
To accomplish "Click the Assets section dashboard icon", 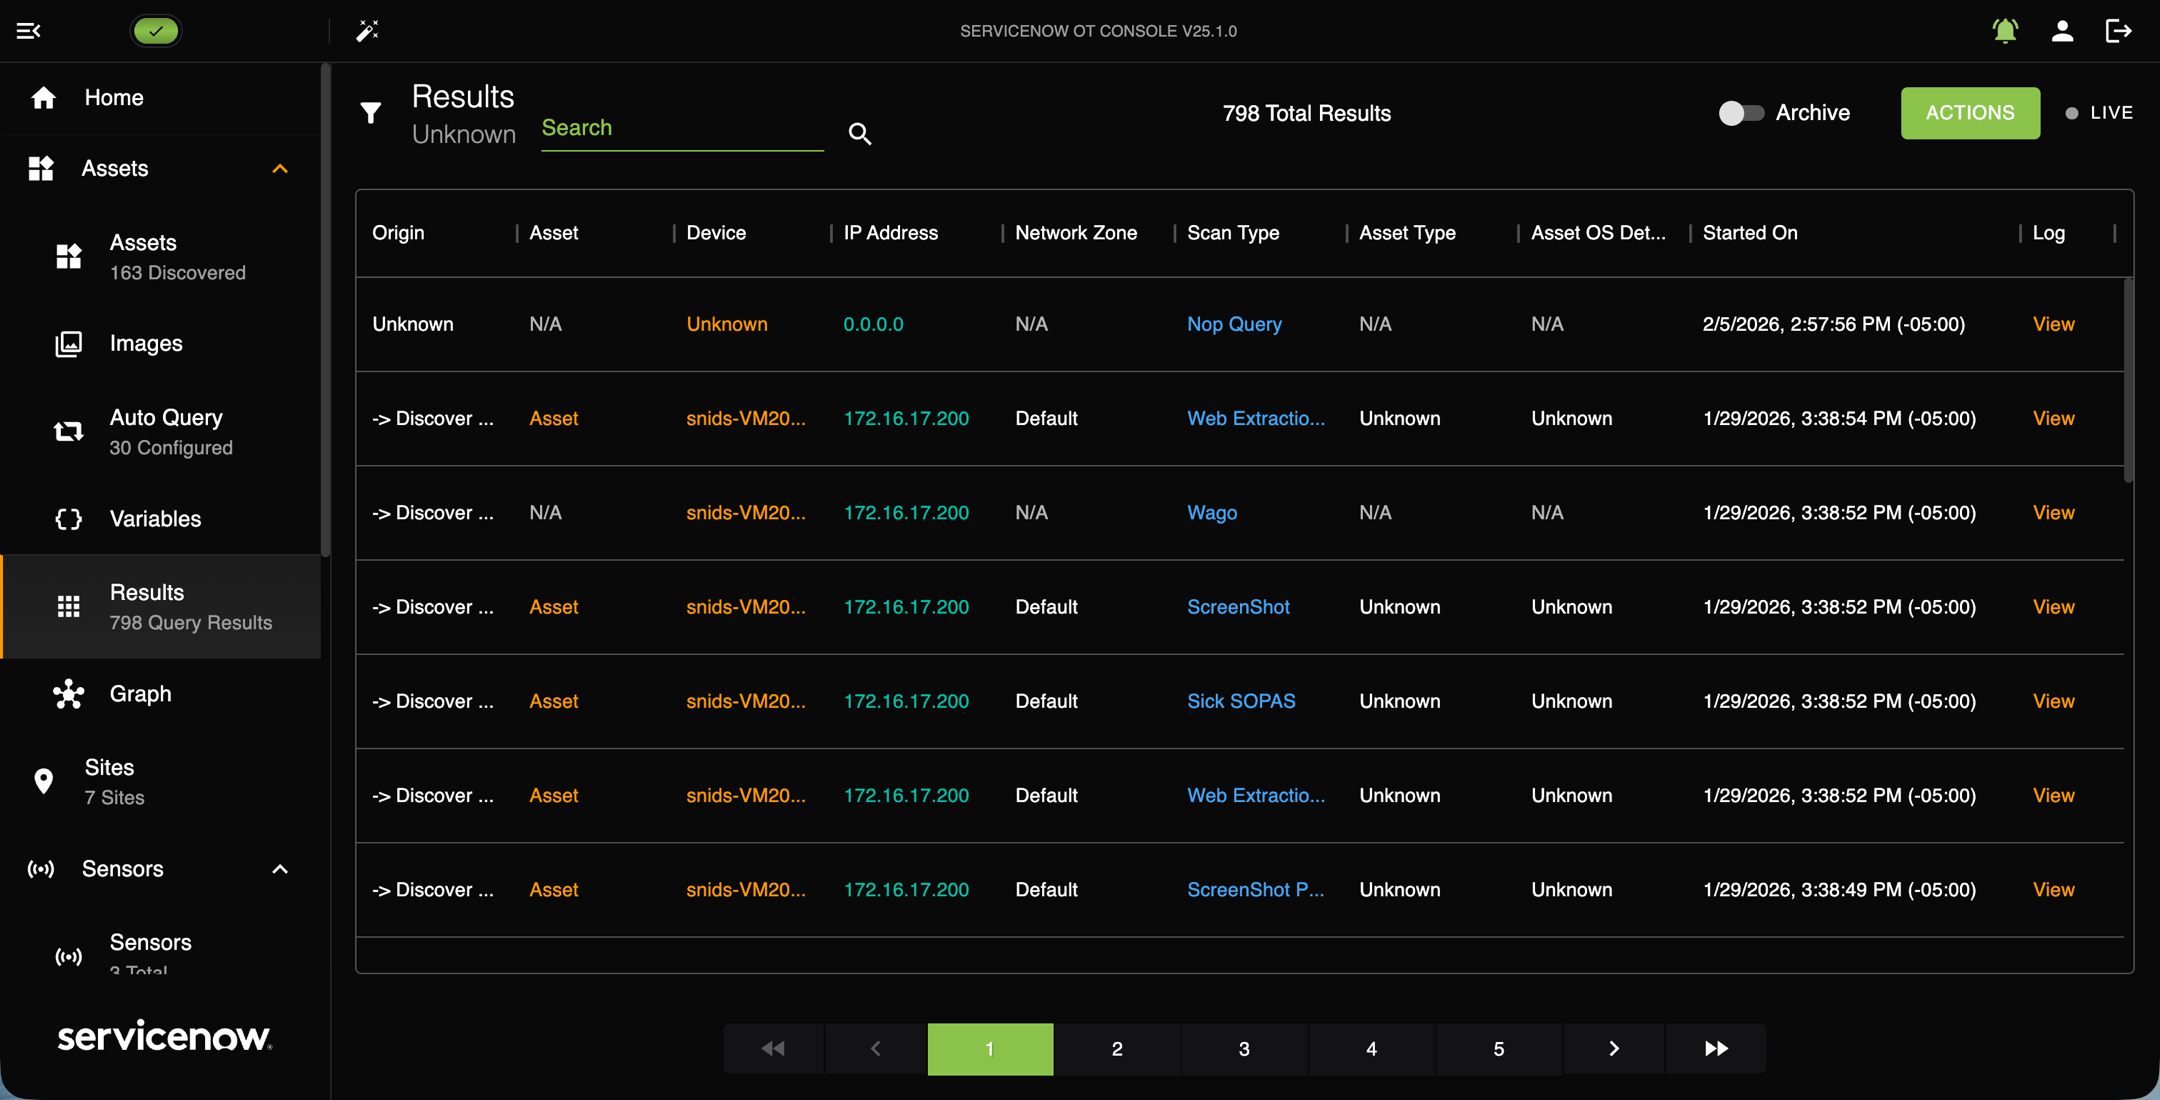I will 41,168.
